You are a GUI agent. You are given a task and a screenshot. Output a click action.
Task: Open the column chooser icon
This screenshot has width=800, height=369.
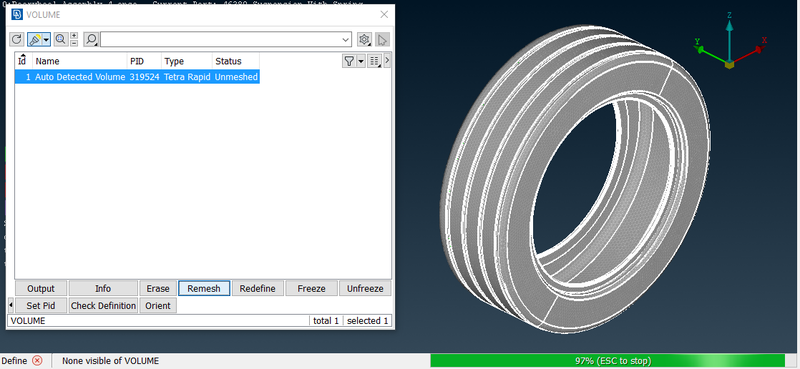pos(374,61)
